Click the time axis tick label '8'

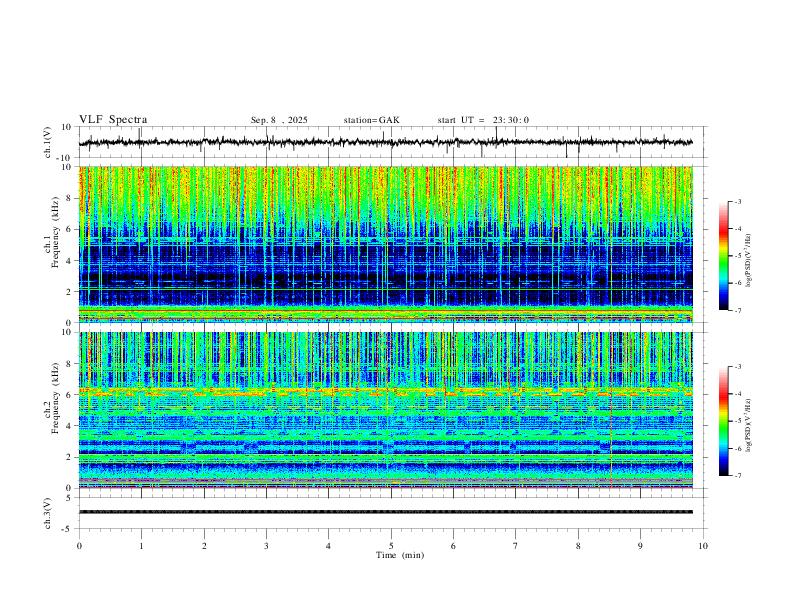click(578, 546)
